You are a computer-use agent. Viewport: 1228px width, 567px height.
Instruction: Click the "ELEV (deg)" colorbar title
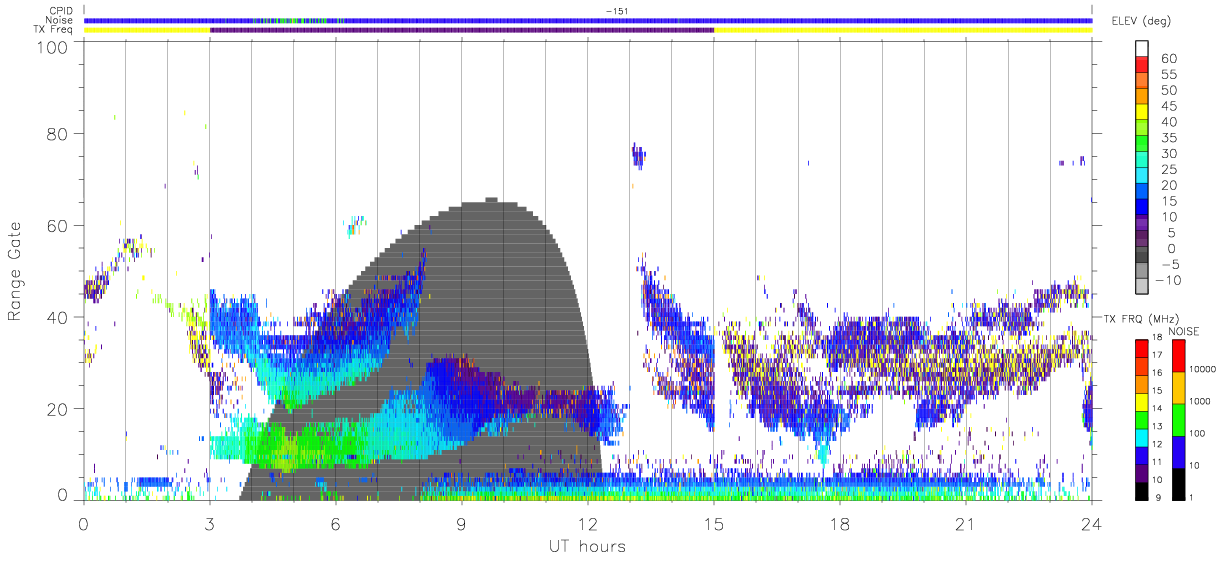[x=1143, y=20]
